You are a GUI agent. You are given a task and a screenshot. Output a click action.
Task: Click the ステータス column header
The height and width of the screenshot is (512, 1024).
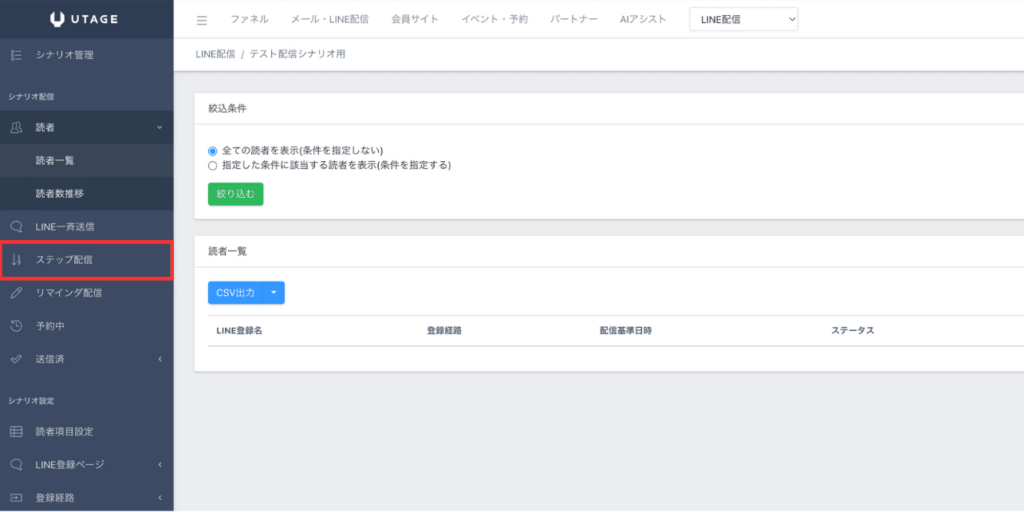click(852, 330)
